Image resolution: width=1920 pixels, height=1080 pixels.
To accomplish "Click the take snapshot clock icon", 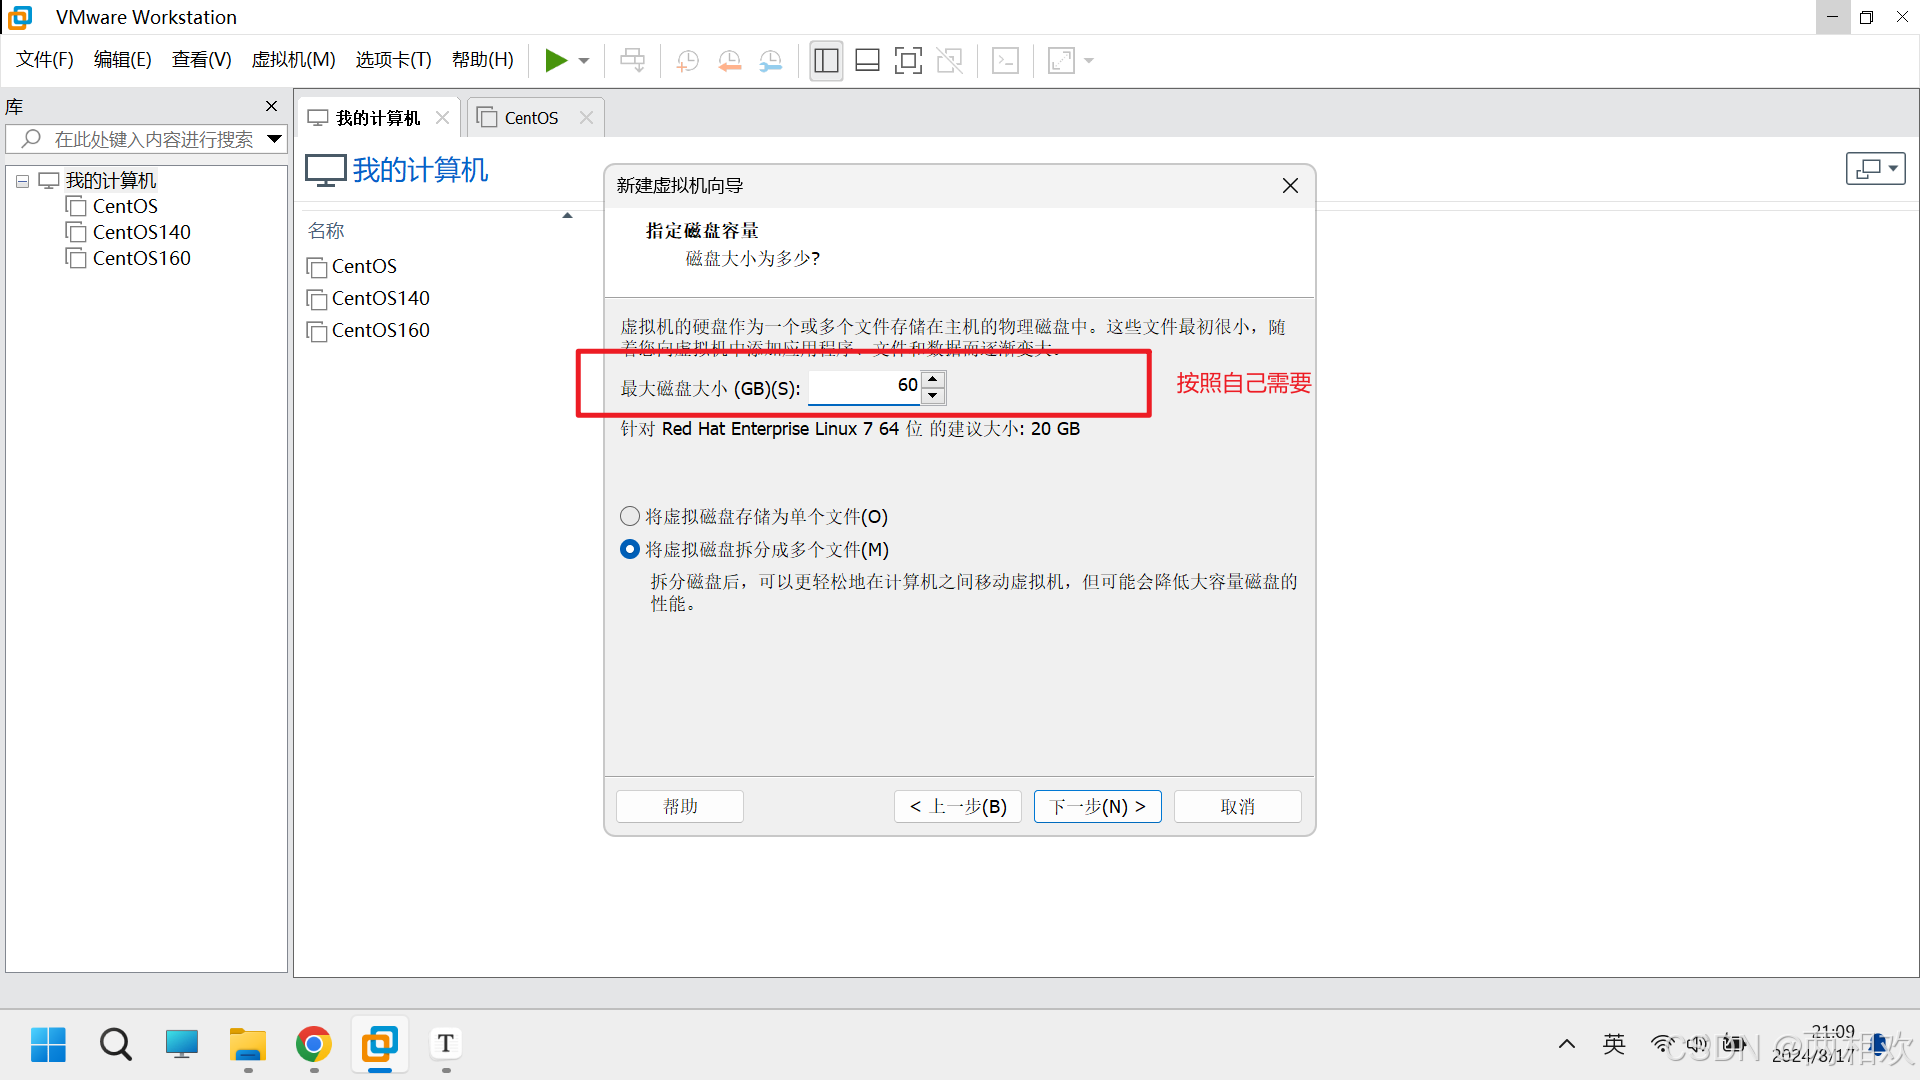I will (687, 61).
